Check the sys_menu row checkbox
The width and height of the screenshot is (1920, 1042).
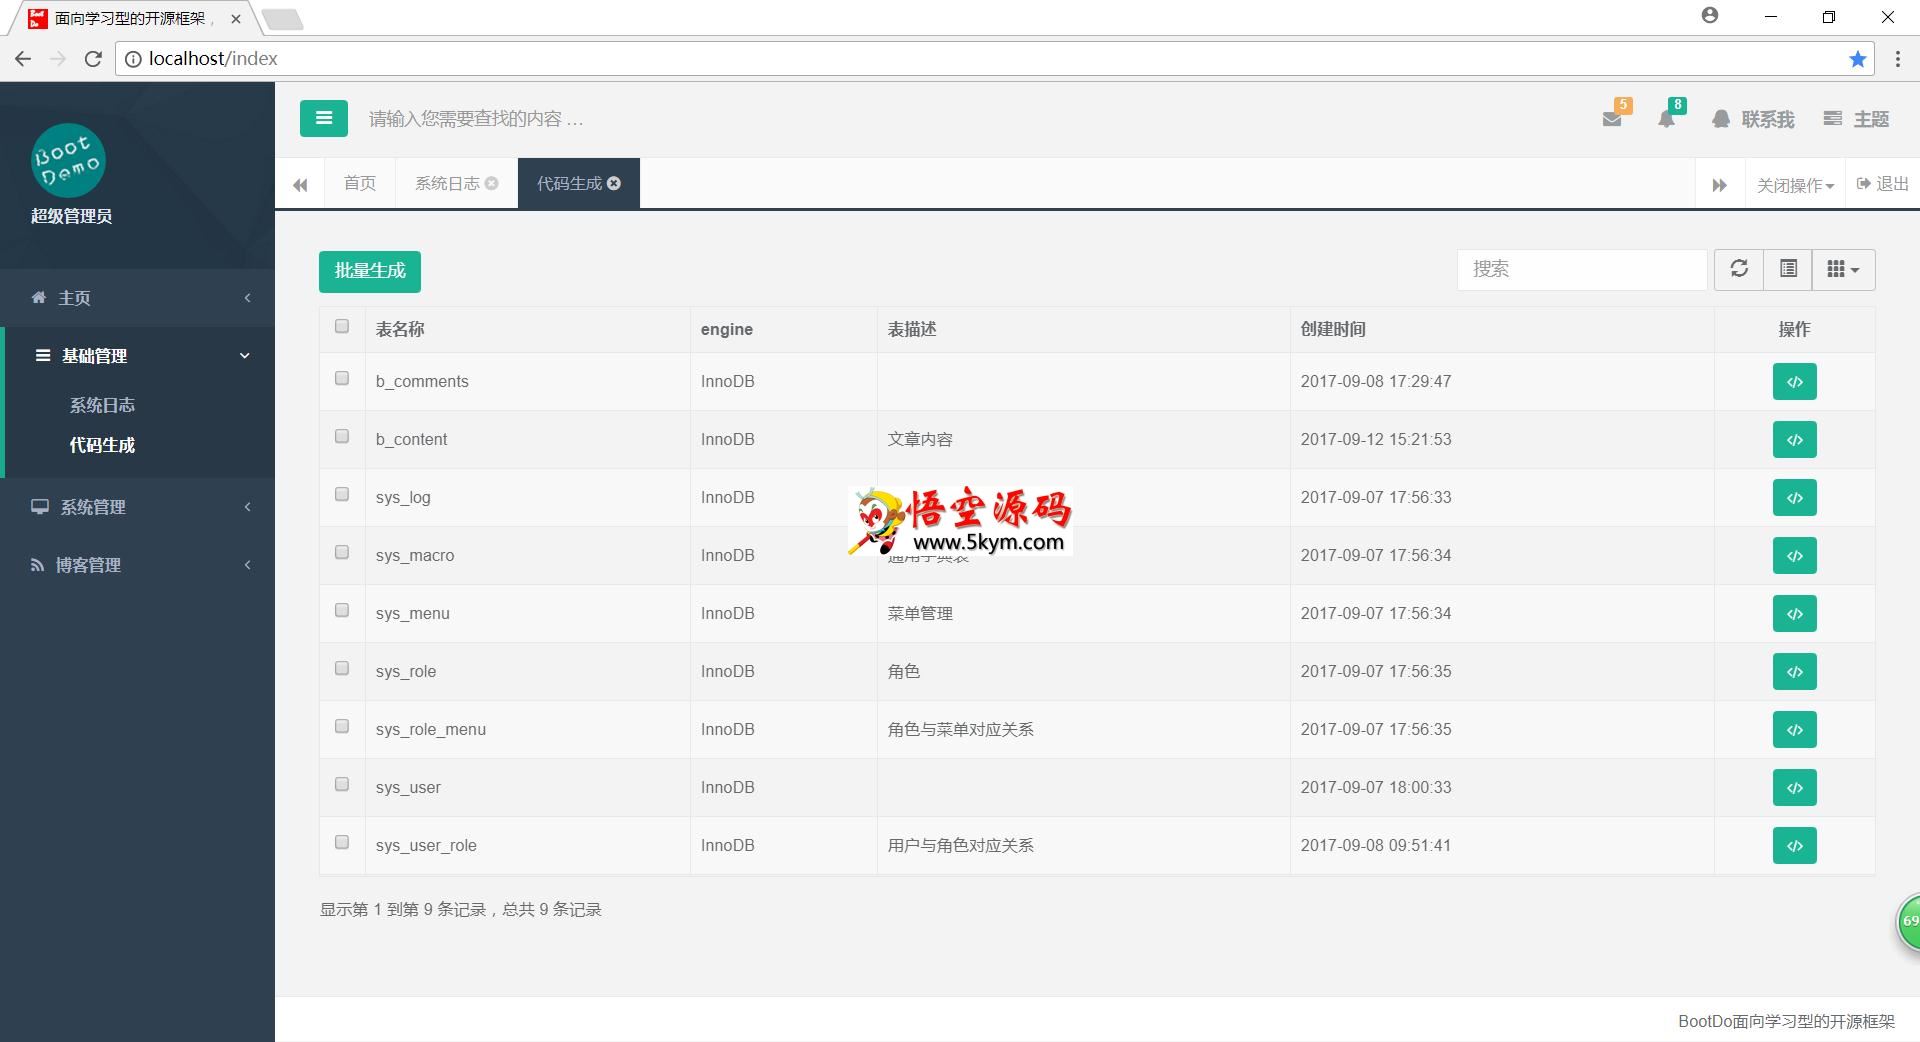(342, 610)
